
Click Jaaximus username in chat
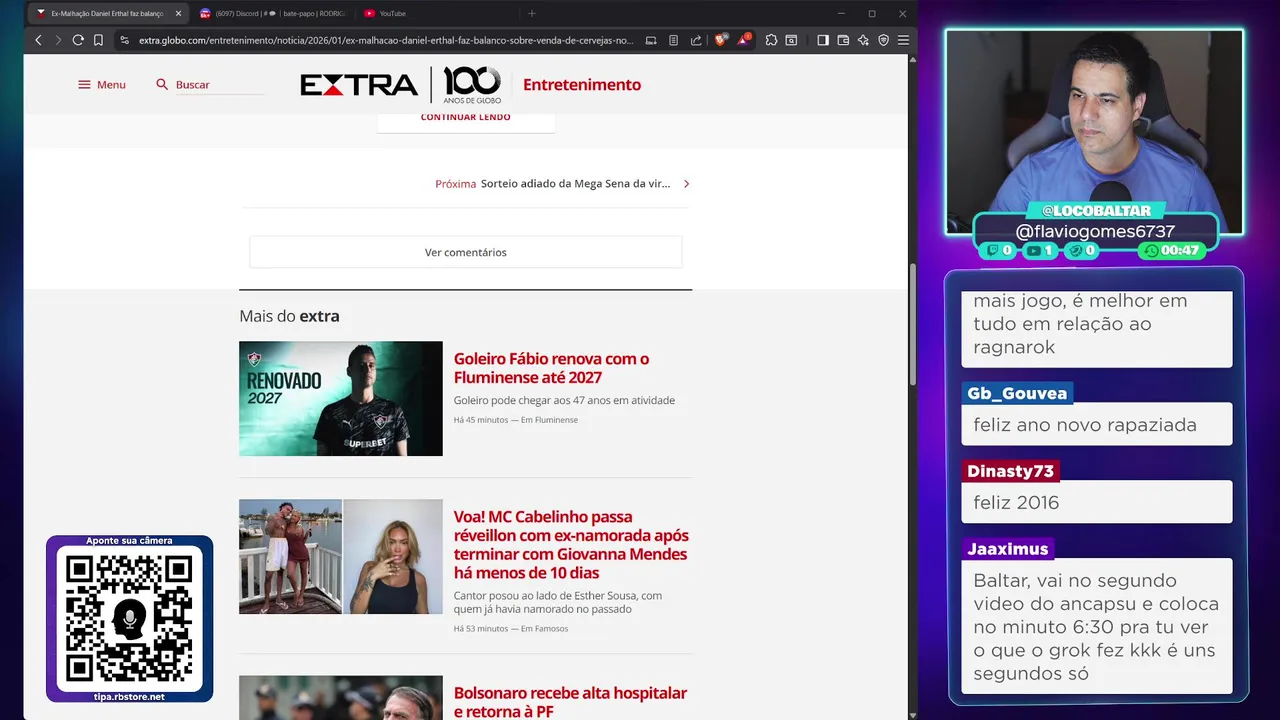(1007, 549)
